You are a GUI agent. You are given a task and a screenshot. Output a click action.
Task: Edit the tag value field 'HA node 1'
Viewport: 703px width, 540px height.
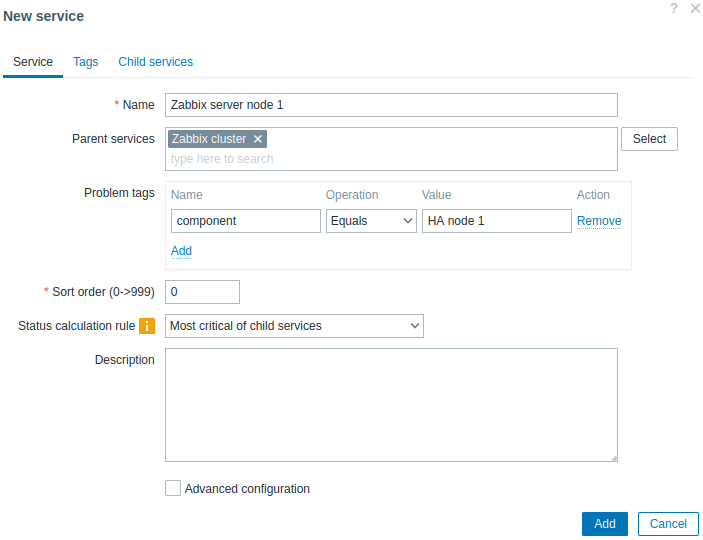pos(497,221)
